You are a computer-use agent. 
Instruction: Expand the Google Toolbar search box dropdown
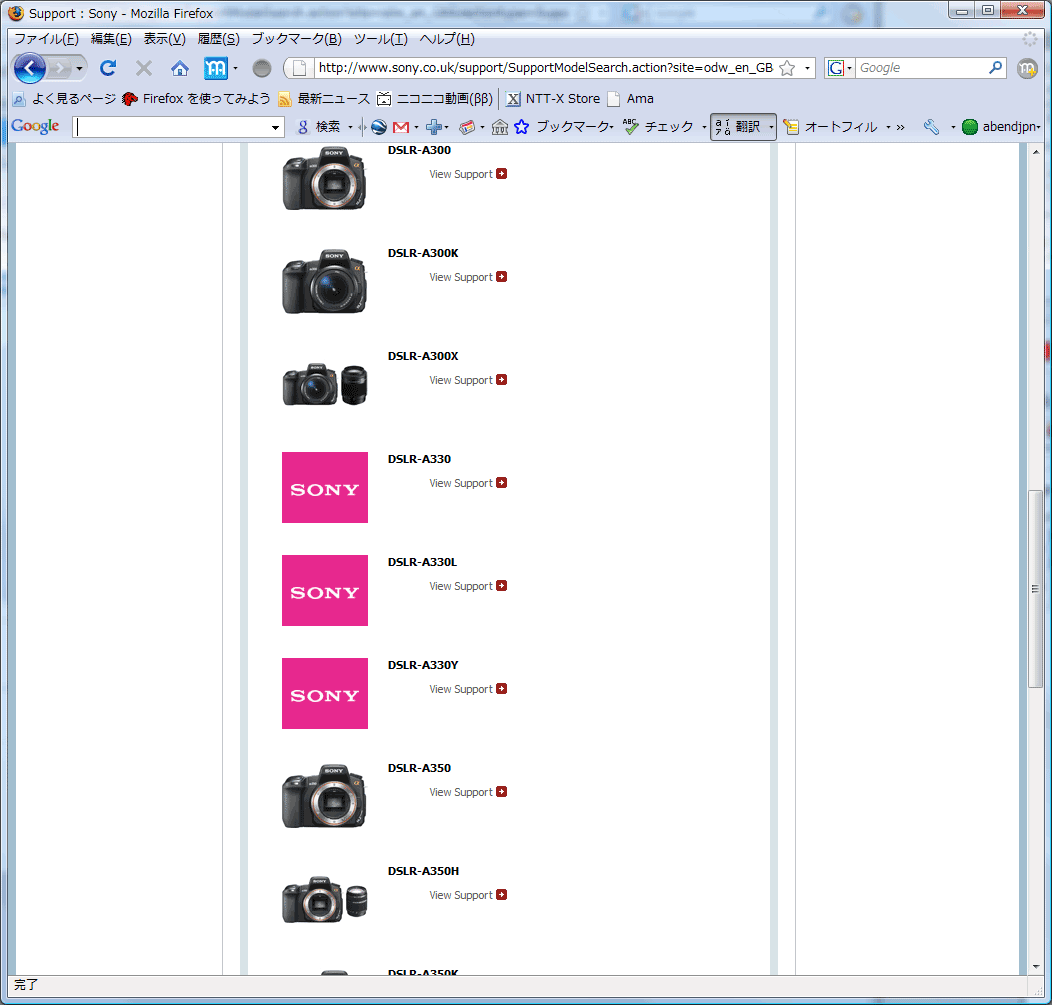coord(275,127)
